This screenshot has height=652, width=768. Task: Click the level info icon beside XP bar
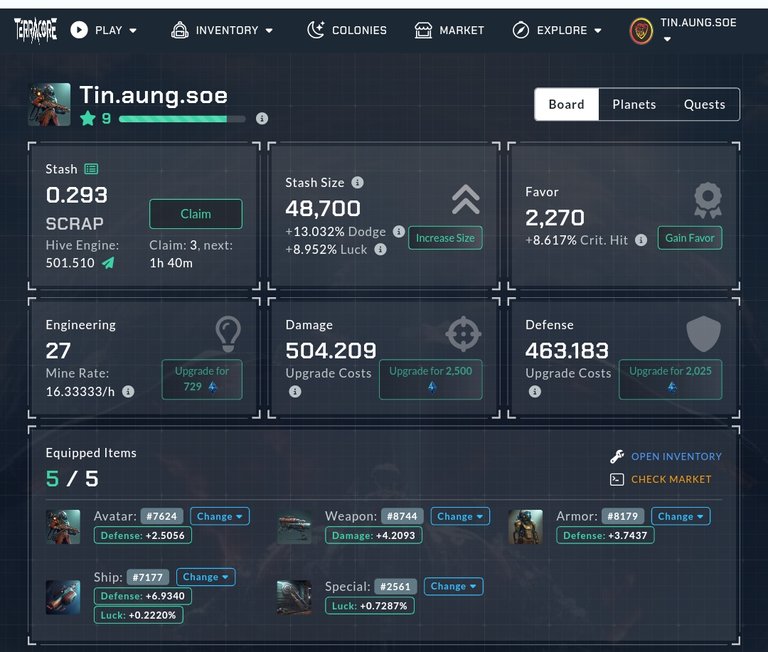tap(262, 119)
